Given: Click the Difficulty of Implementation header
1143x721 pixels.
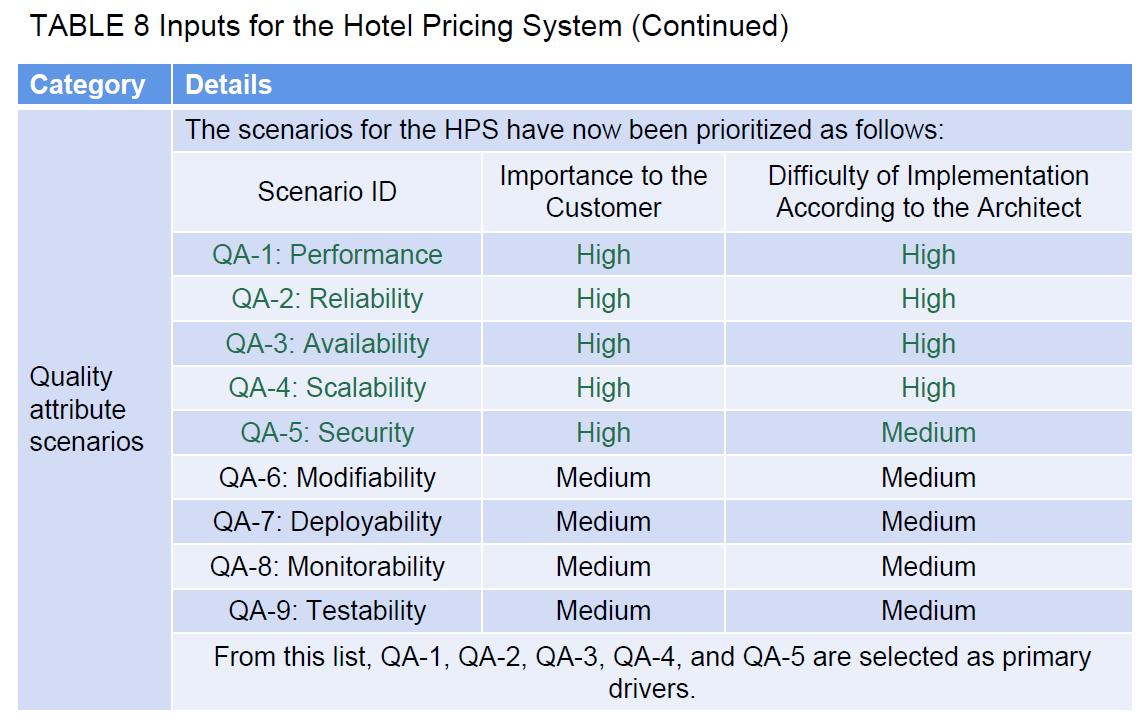Looking at the screenshot, I should [x=928, y=192].
